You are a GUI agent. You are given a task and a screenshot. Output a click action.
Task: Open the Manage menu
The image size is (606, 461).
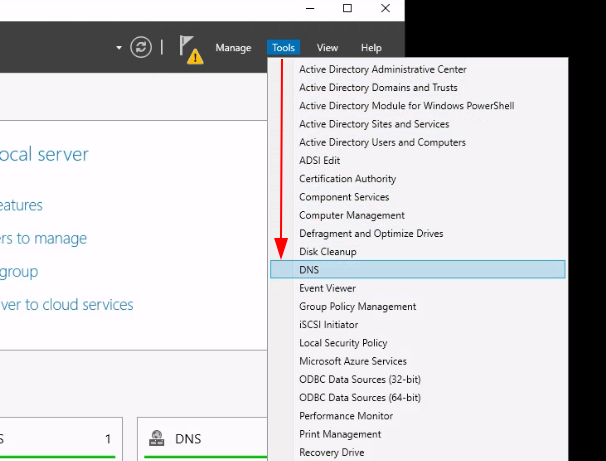click(233, 48)
